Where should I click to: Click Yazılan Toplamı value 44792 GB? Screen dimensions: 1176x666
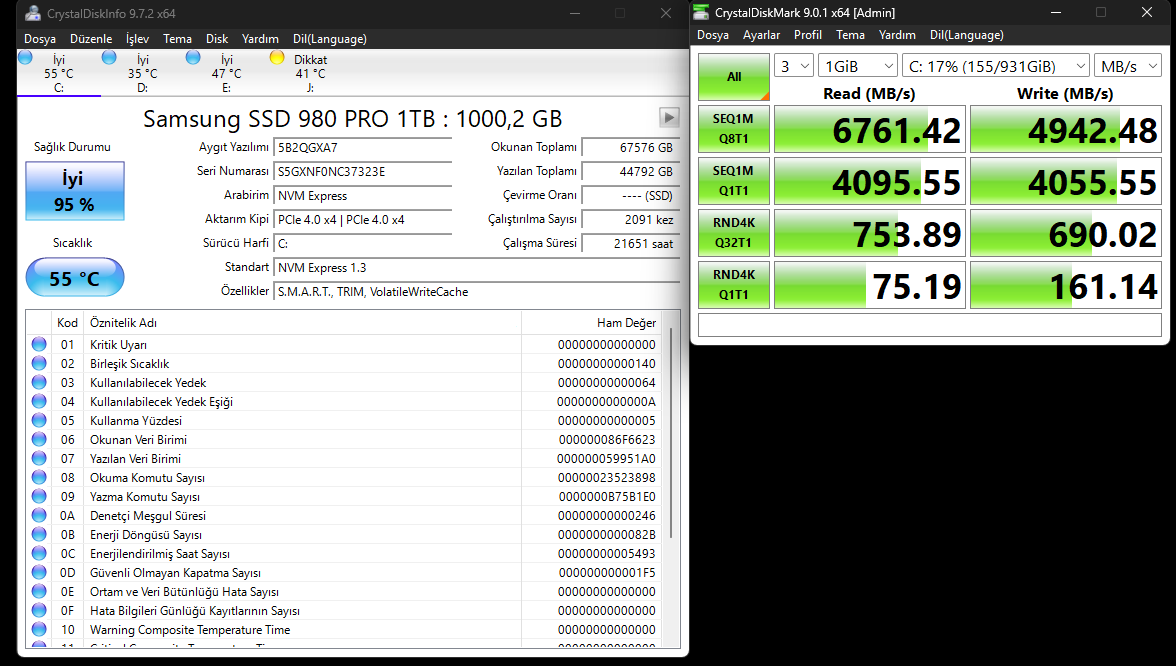(631, 172)
